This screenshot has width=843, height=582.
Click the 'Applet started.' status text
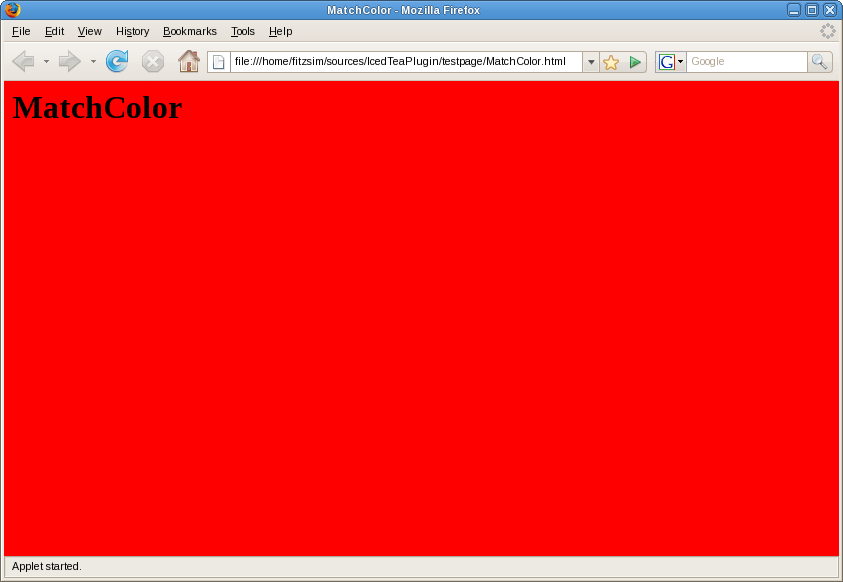pos(47,566)
